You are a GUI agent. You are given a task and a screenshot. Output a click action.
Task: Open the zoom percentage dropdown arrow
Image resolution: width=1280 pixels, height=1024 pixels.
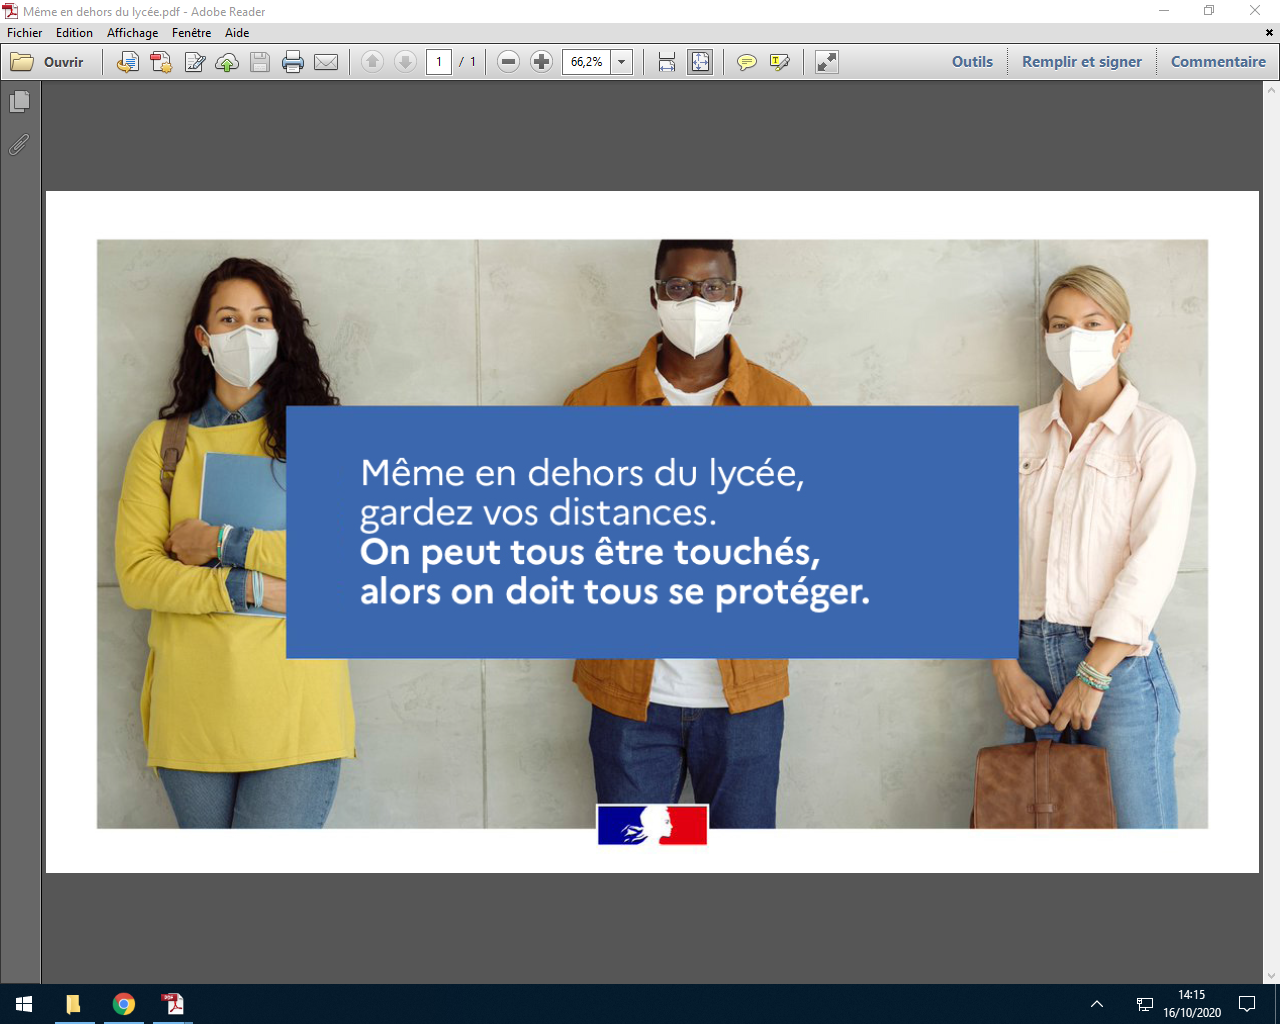coord(621,62)
